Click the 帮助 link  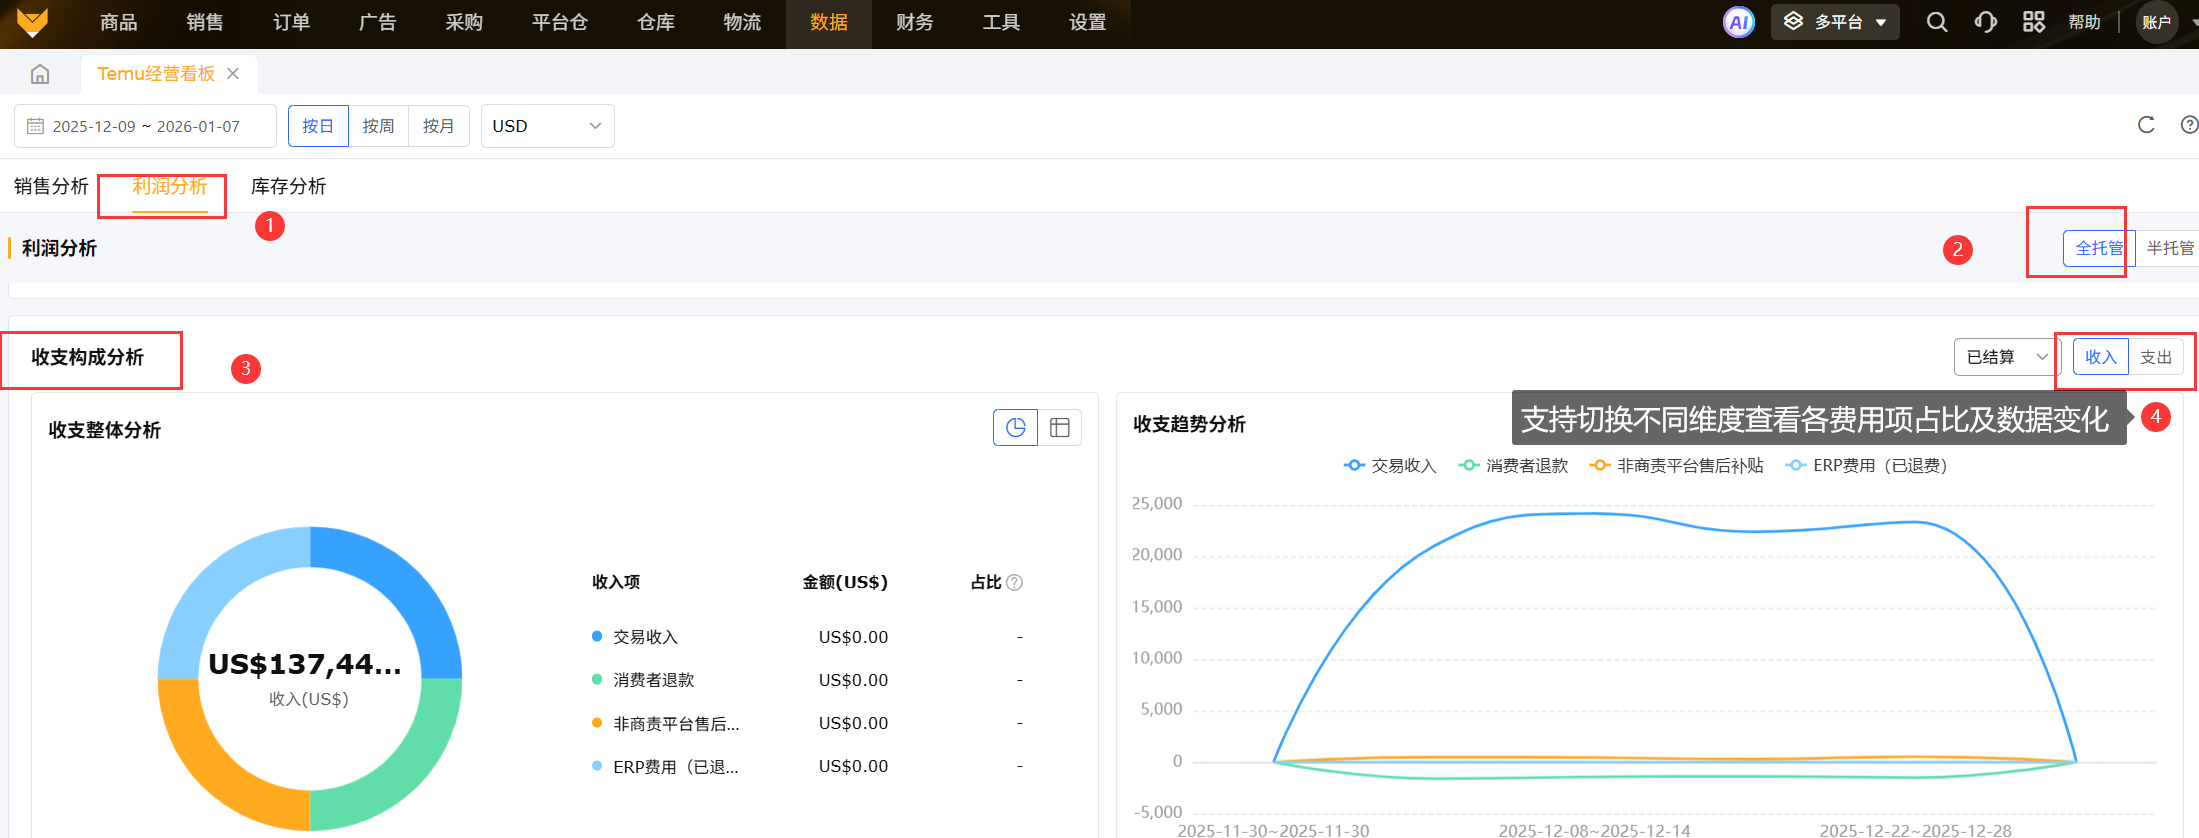[2084, 22]
